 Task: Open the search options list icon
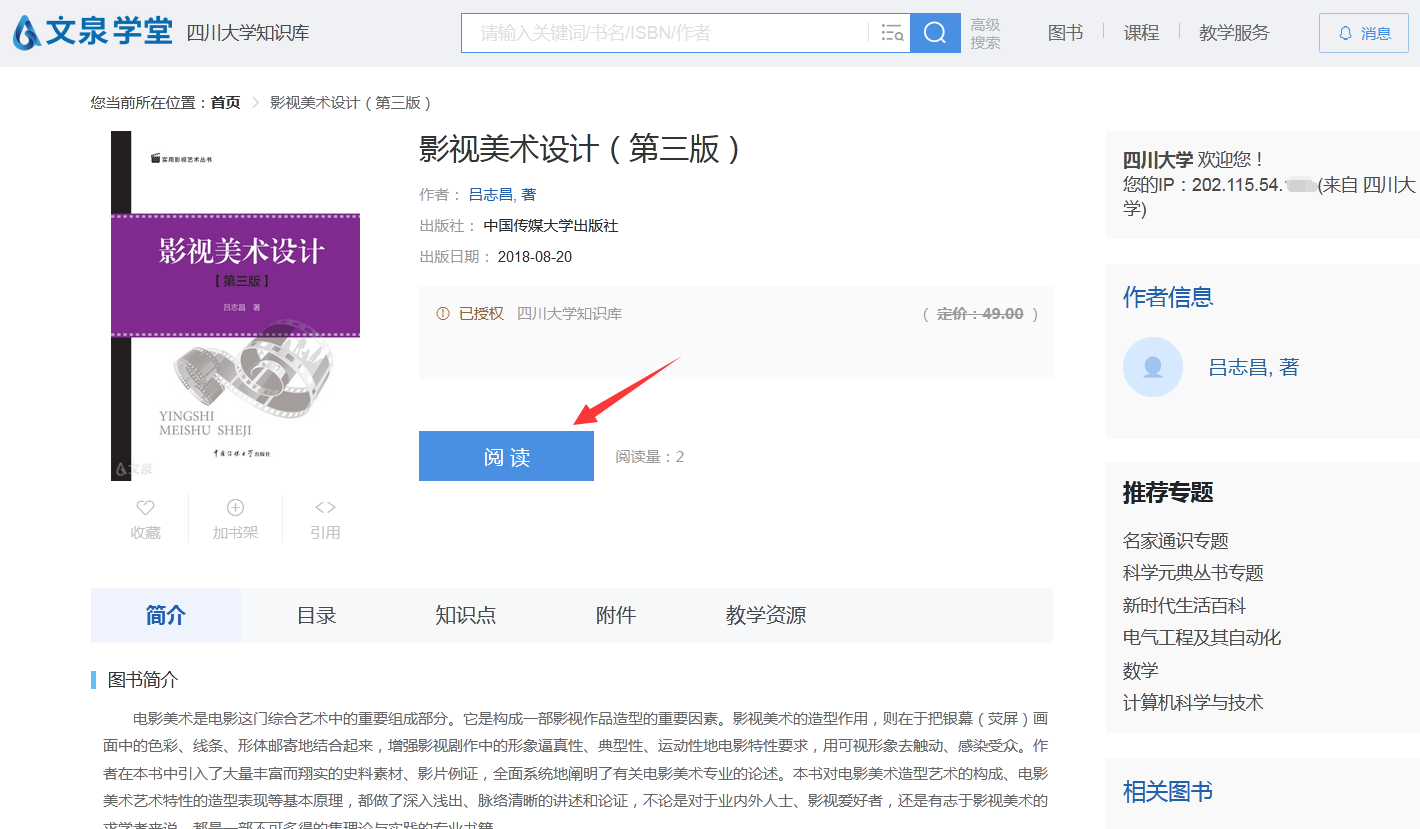(892, 33)
